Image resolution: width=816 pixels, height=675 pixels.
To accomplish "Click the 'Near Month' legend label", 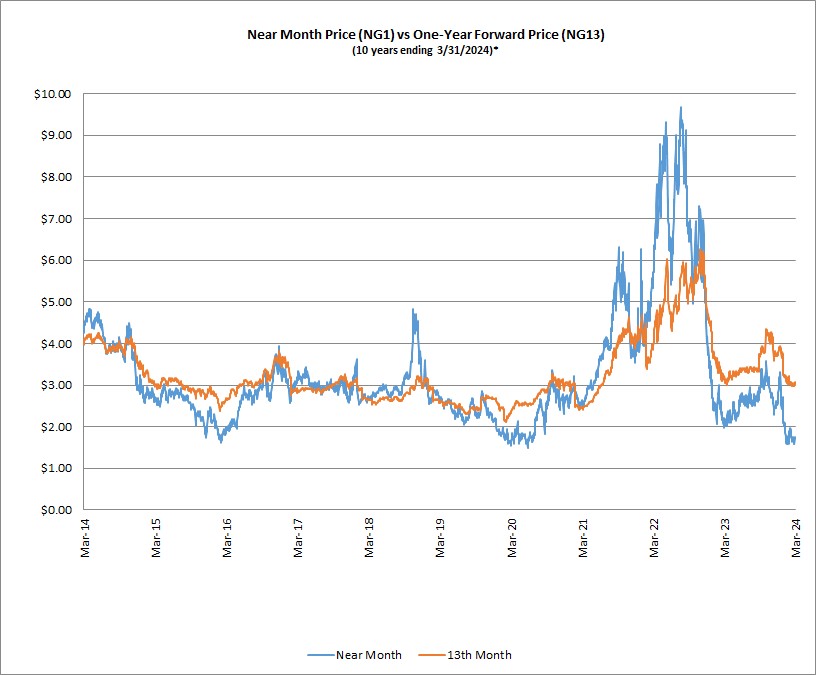I will point(368,655).
